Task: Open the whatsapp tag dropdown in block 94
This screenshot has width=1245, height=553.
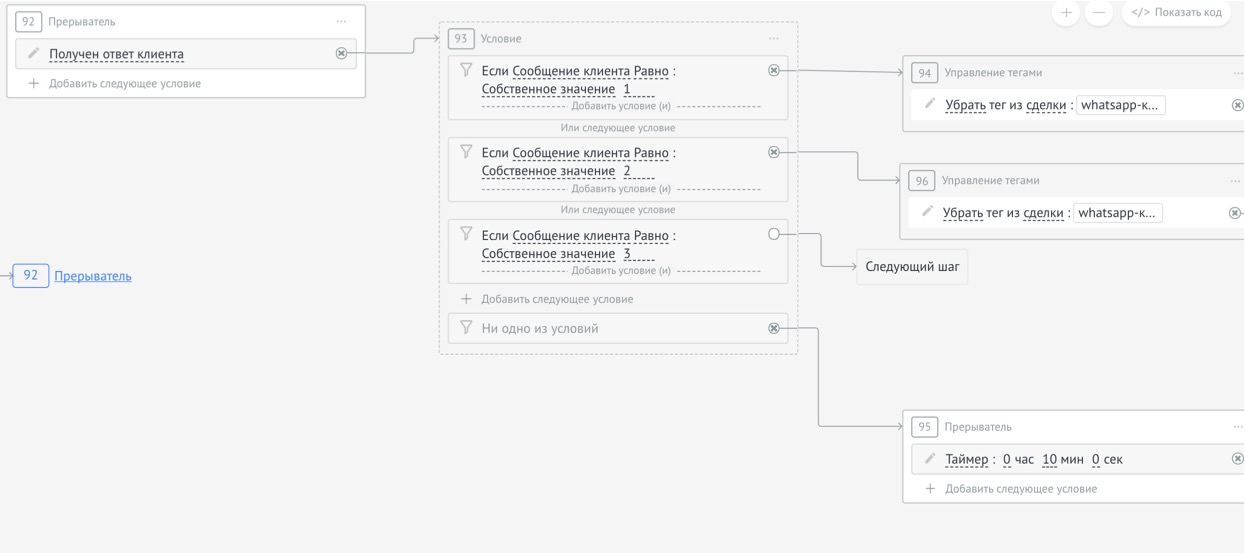Action: pos(1121,105)
